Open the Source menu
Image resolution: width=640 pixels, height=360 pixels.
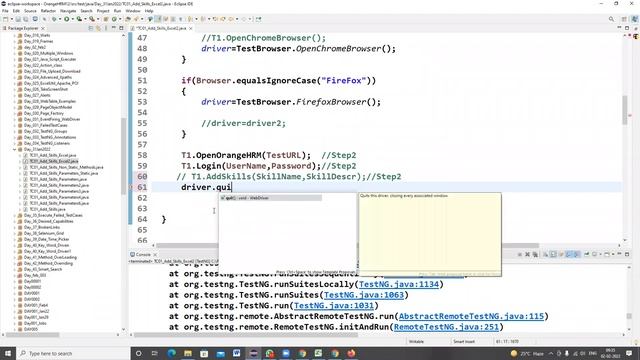(x=30, y=11)
